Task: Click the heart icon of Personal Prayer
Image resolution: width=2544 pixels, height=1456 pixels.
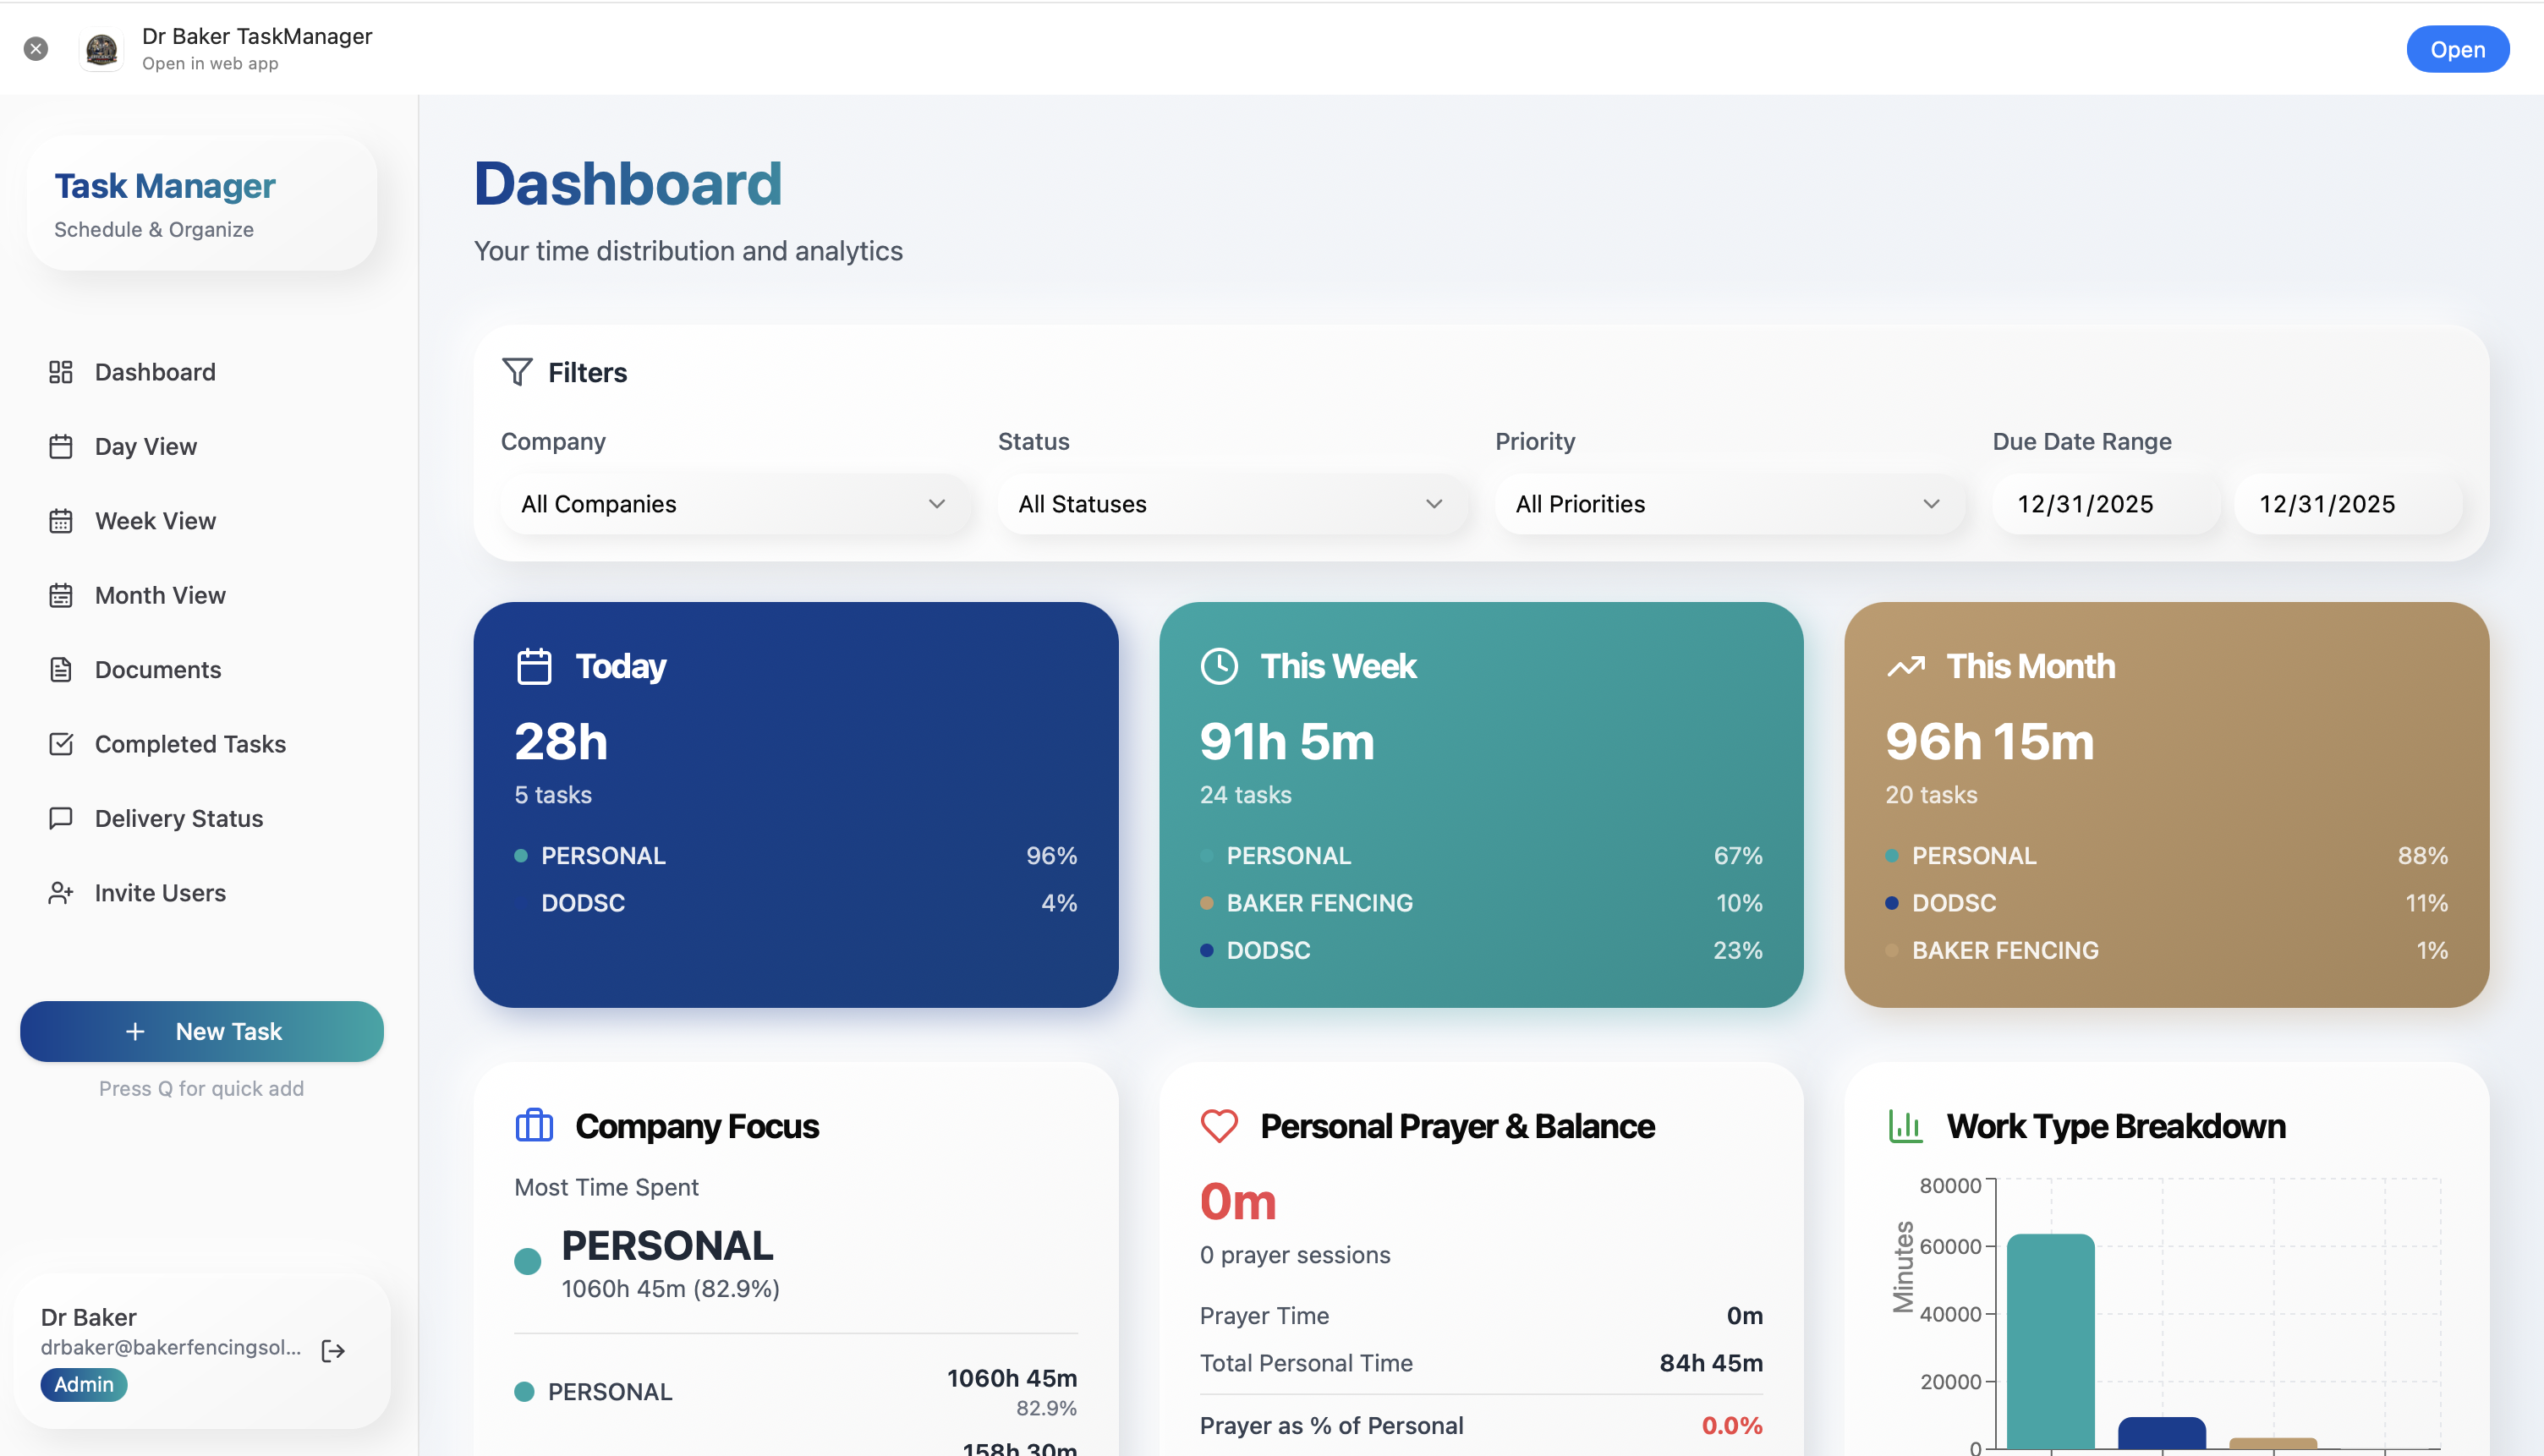Action: (x=1219, y=1126)
